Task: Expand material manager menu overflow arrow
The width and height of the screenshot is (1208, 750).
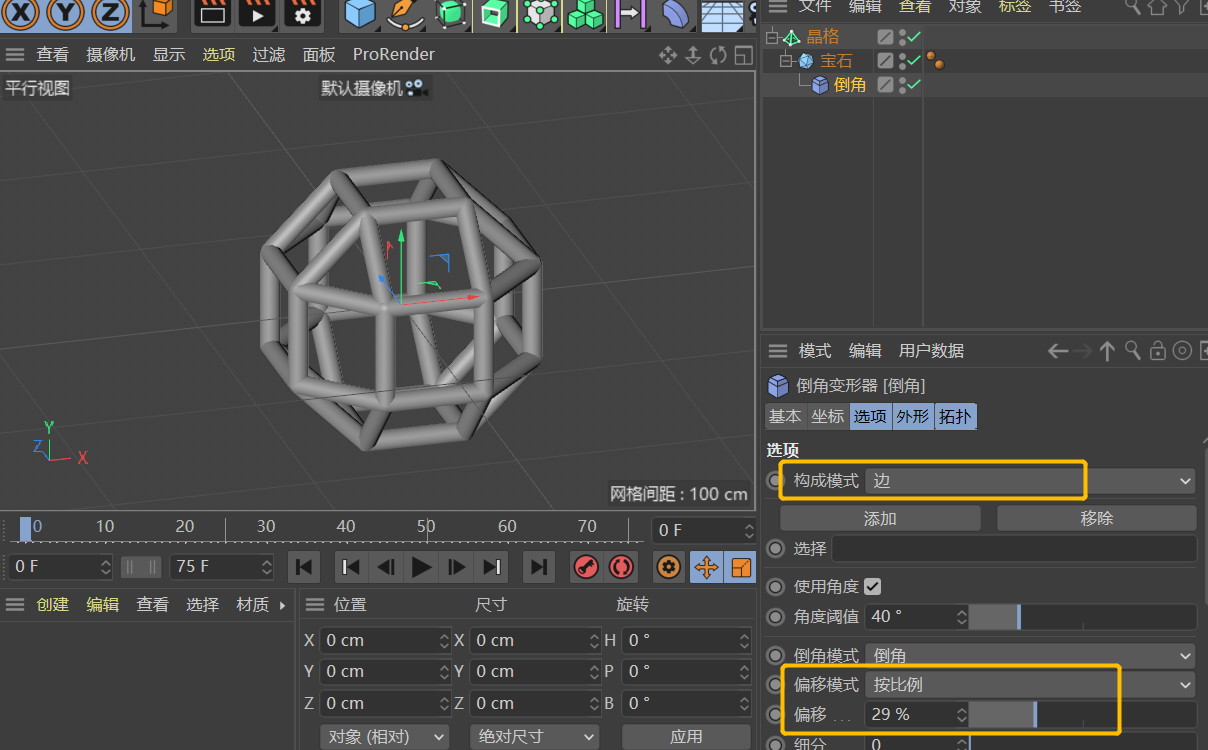Action: pos(283,605)
